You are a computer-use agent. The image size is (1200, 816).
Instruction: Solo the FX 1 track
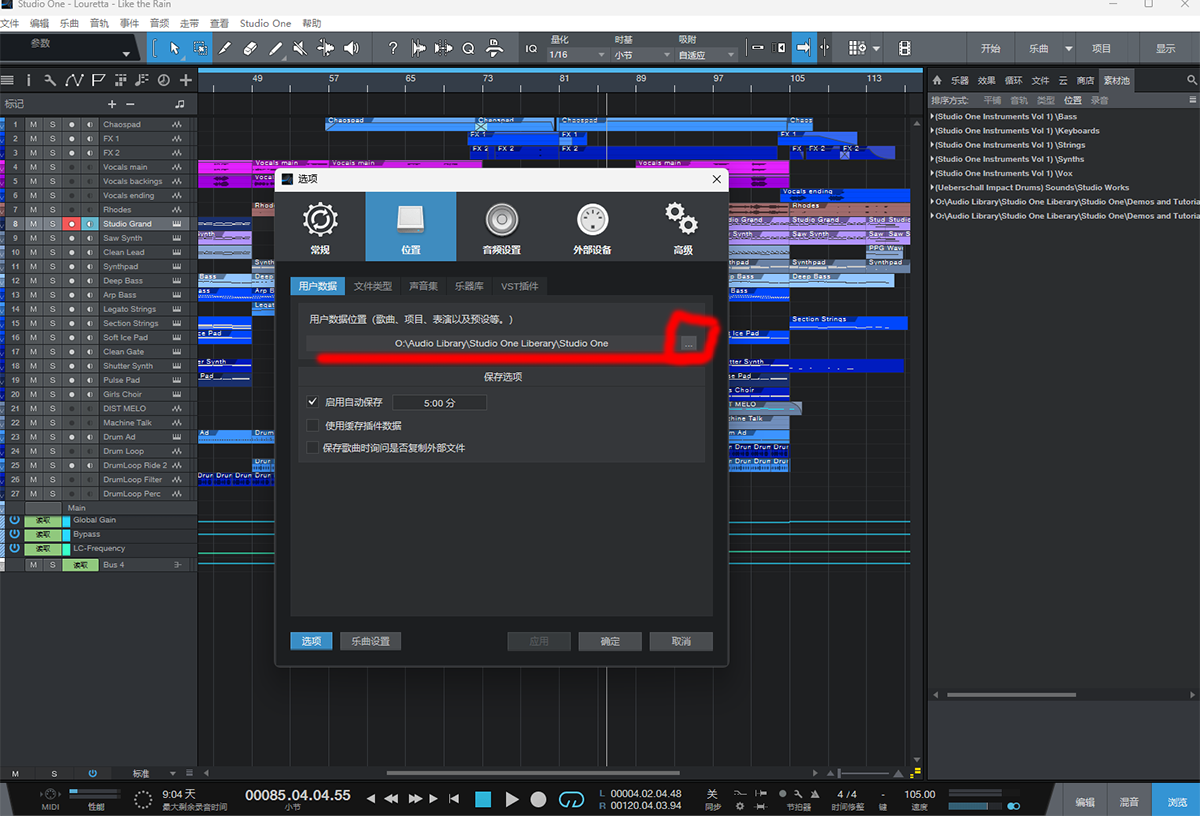(52, 139)
